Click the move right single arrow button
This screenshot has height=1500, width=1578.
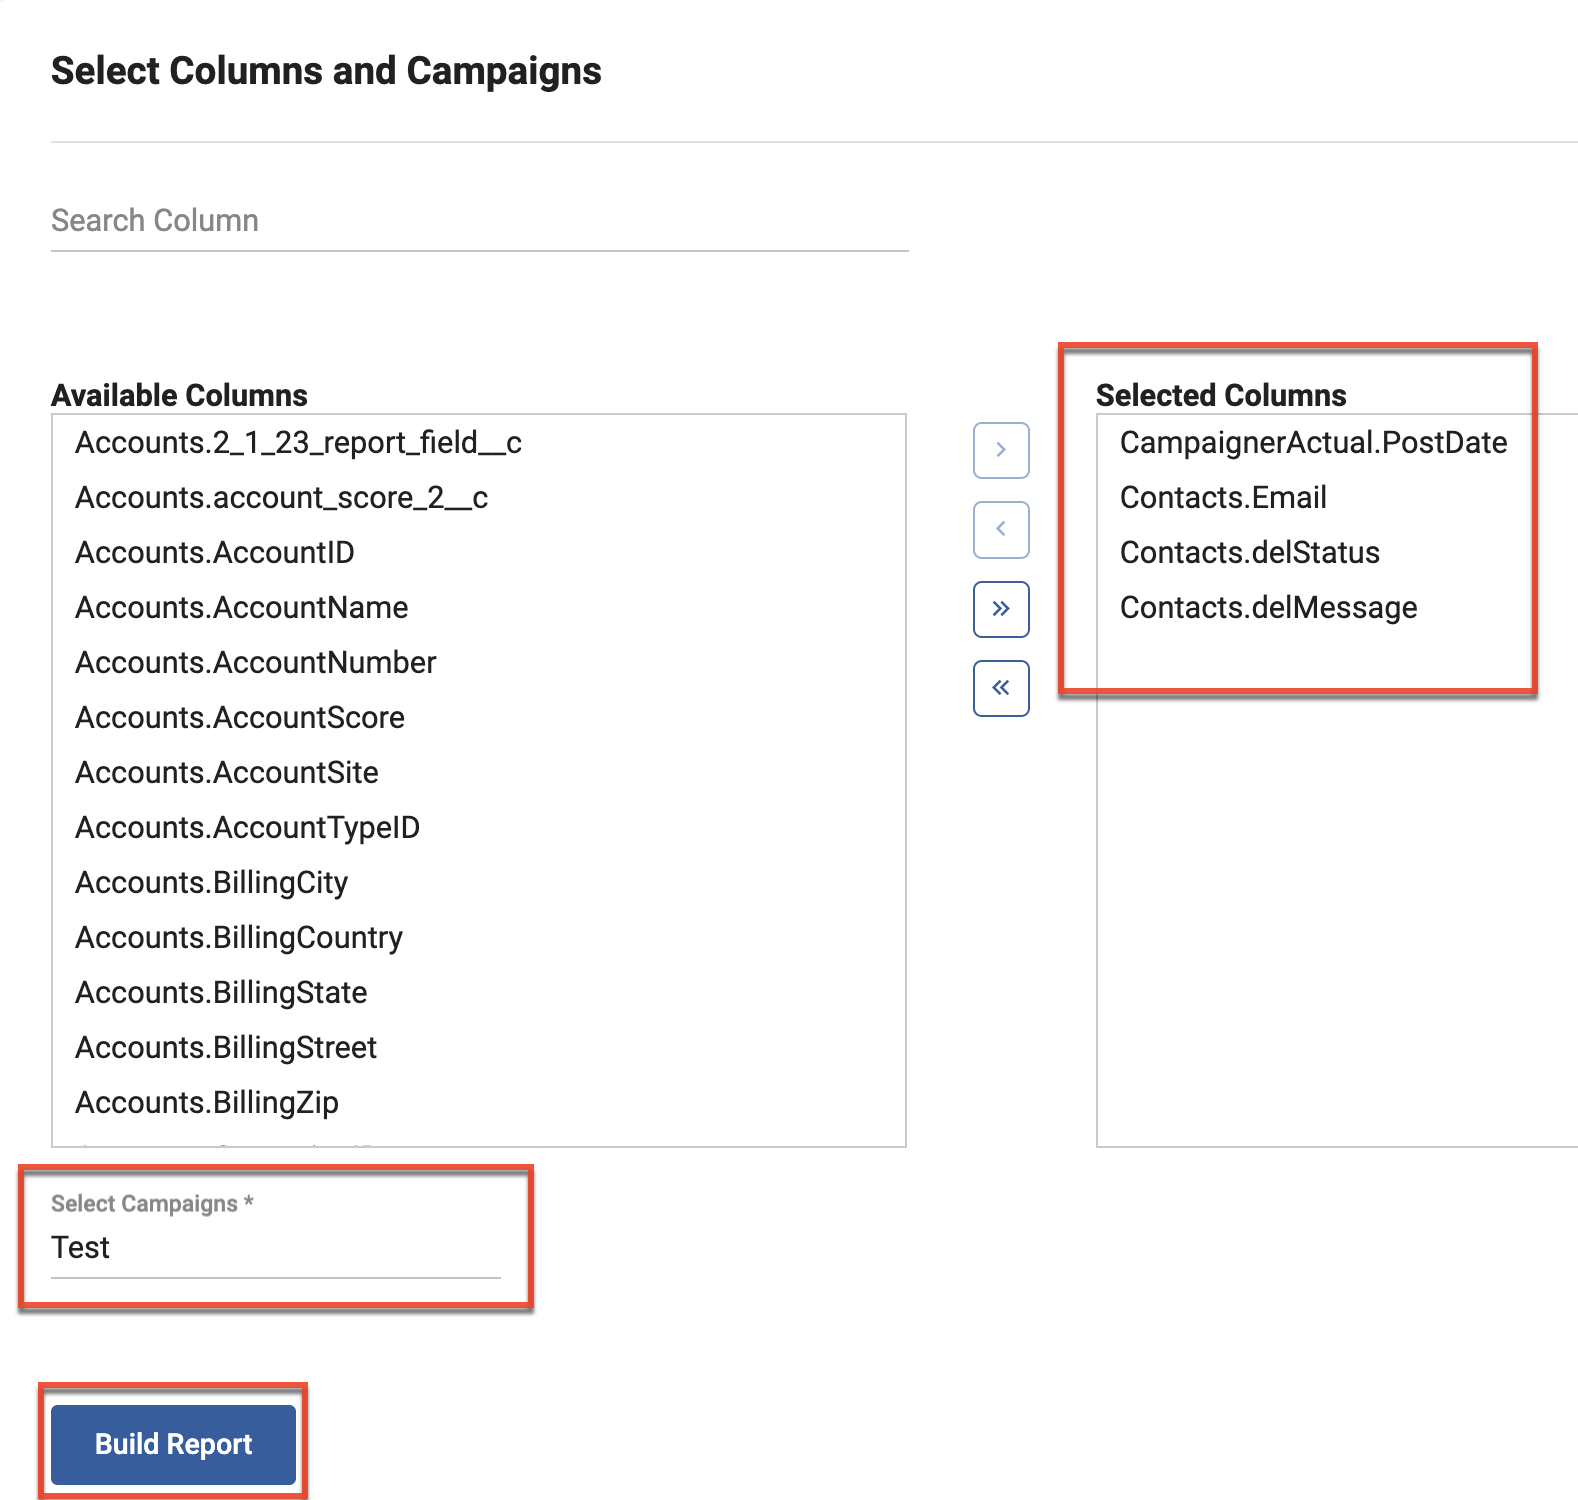click(x=1001, y=450)
